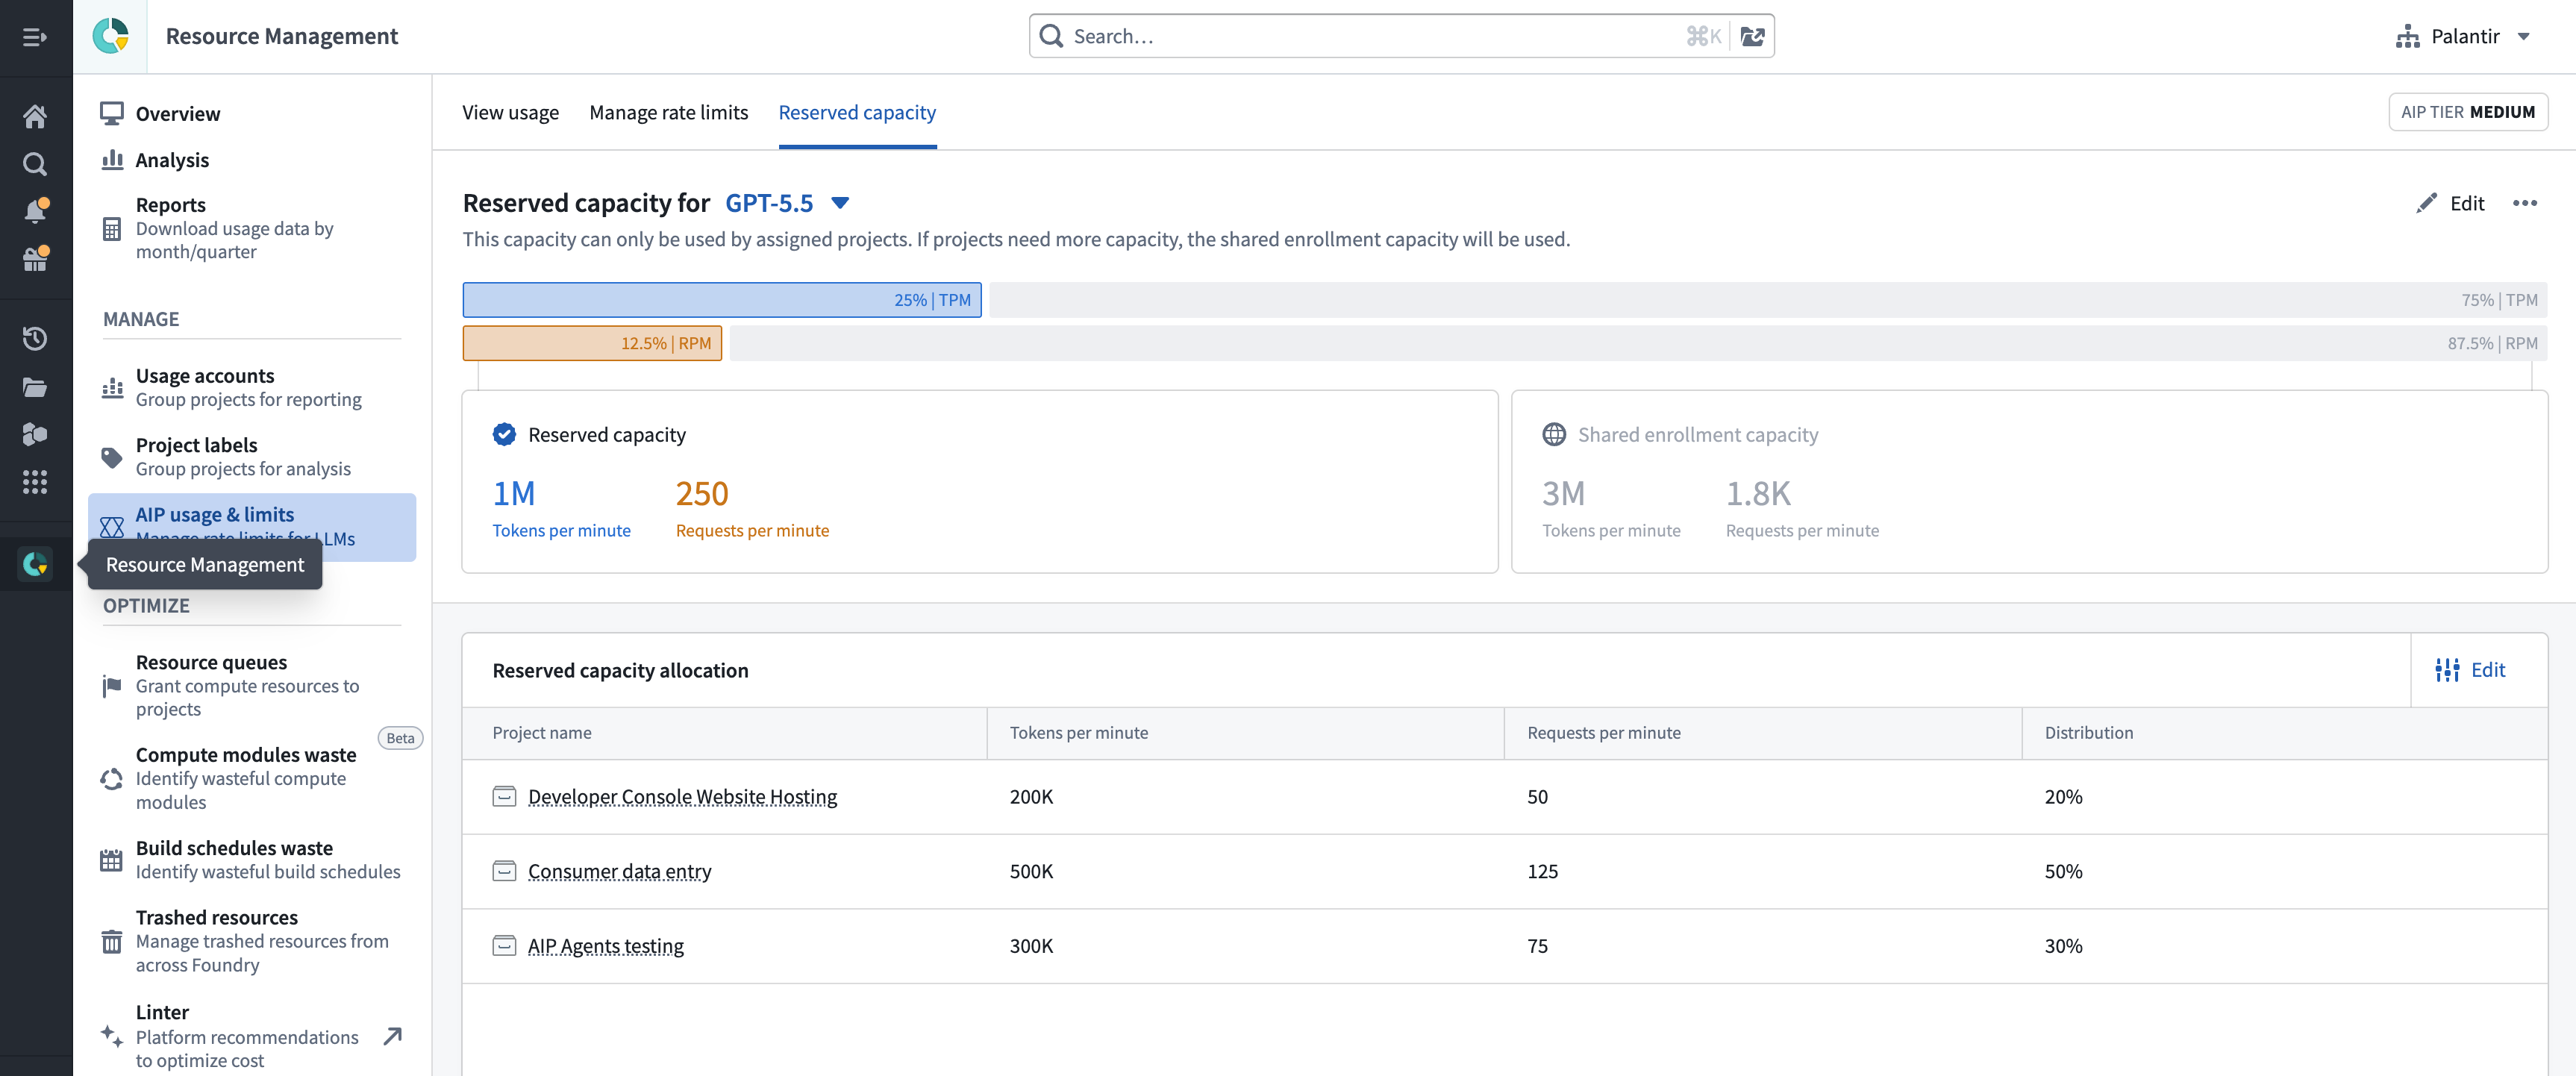Open Trashed resources in the sidebar
The width and height of the screenshot is (2576, 1076).
click(252, 941)
